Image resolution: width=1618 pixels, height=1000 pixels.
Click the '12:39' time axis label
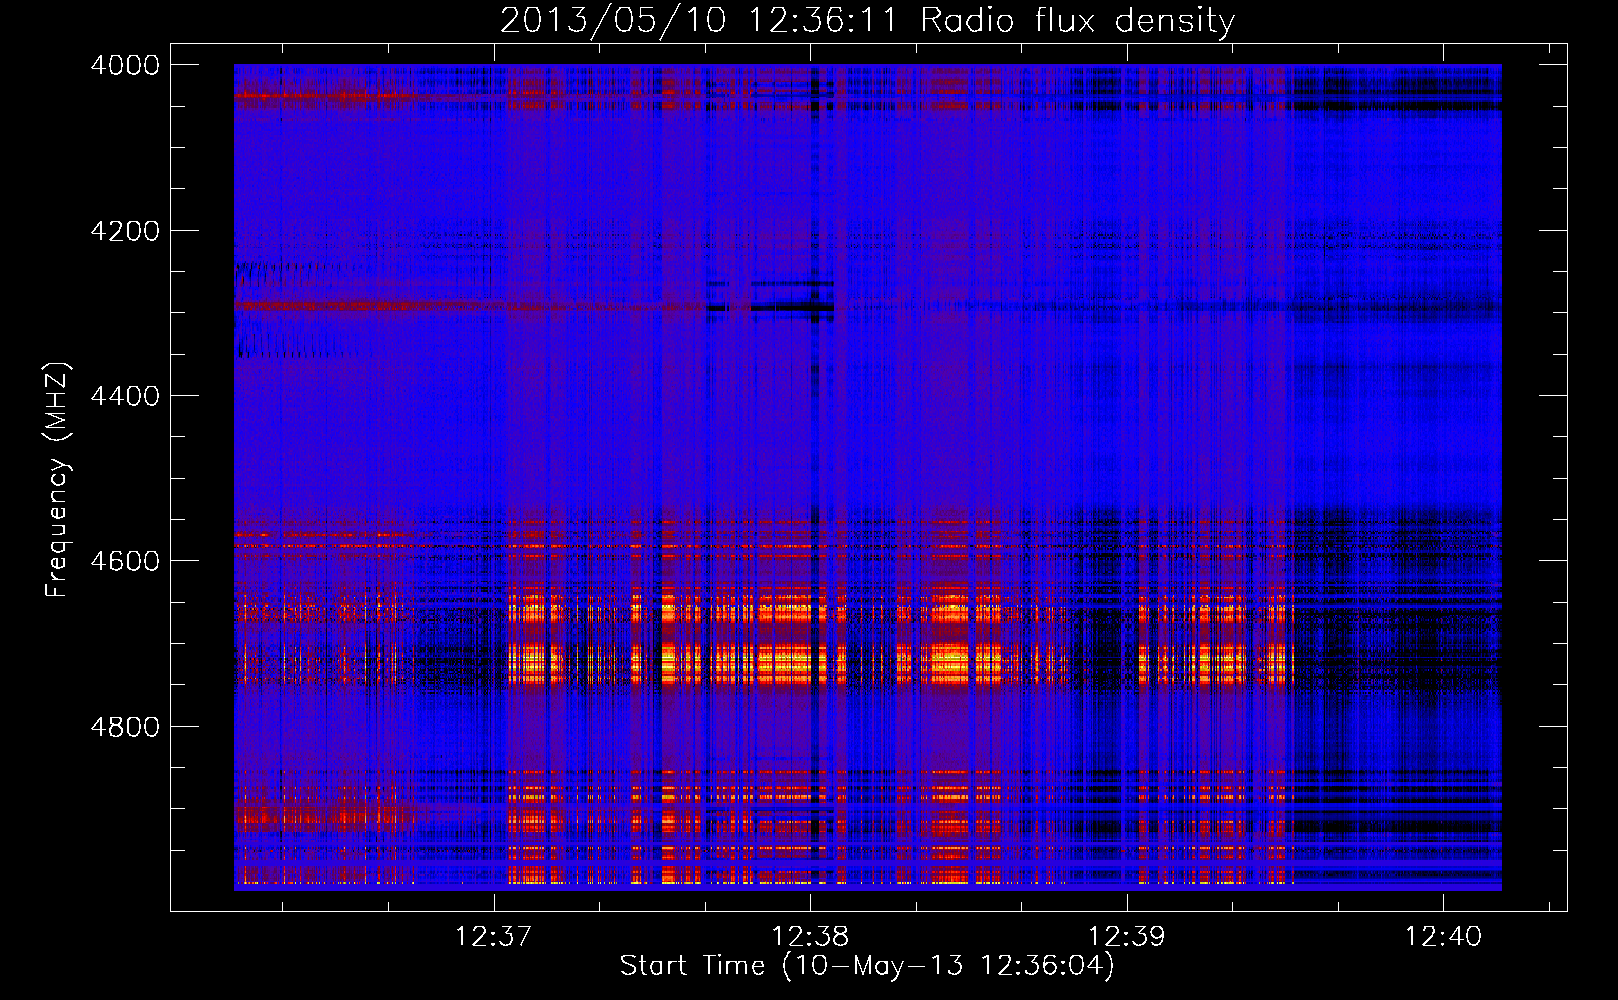coord(1126,937)
